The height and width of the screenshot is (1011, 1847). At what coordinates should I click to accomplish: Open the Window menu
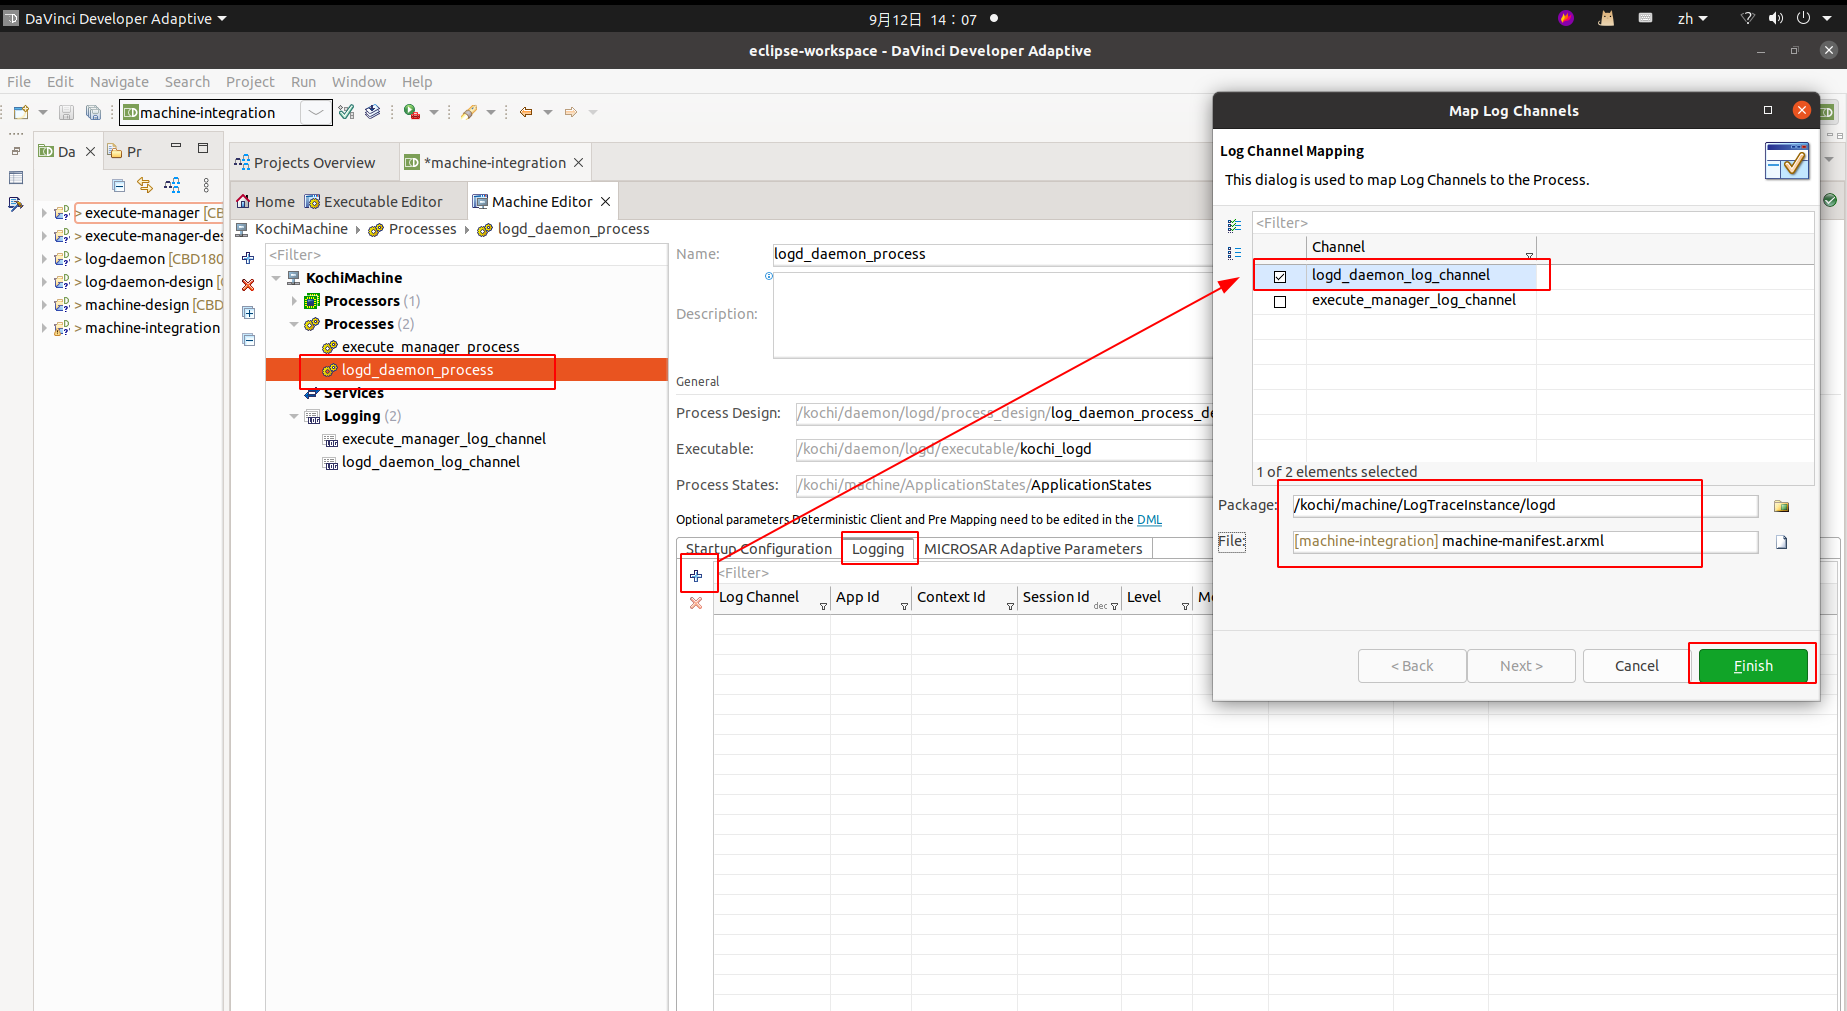pos(359,82)
